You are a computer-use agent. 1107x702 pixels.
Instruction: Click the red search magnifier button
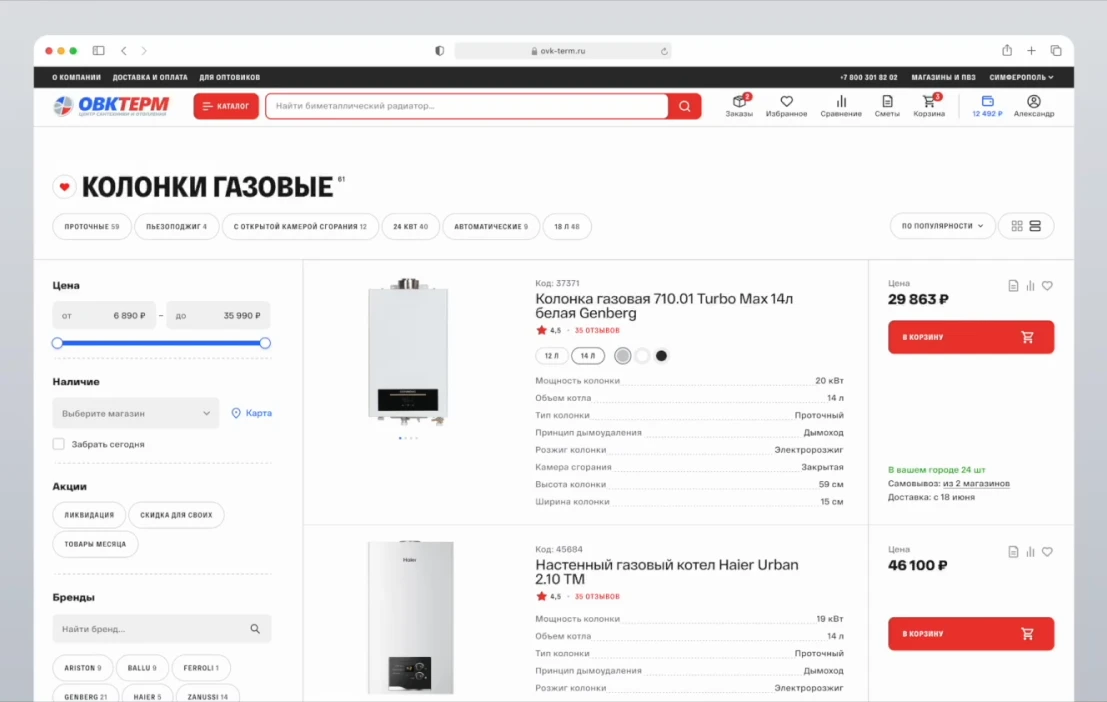[684, 106]
